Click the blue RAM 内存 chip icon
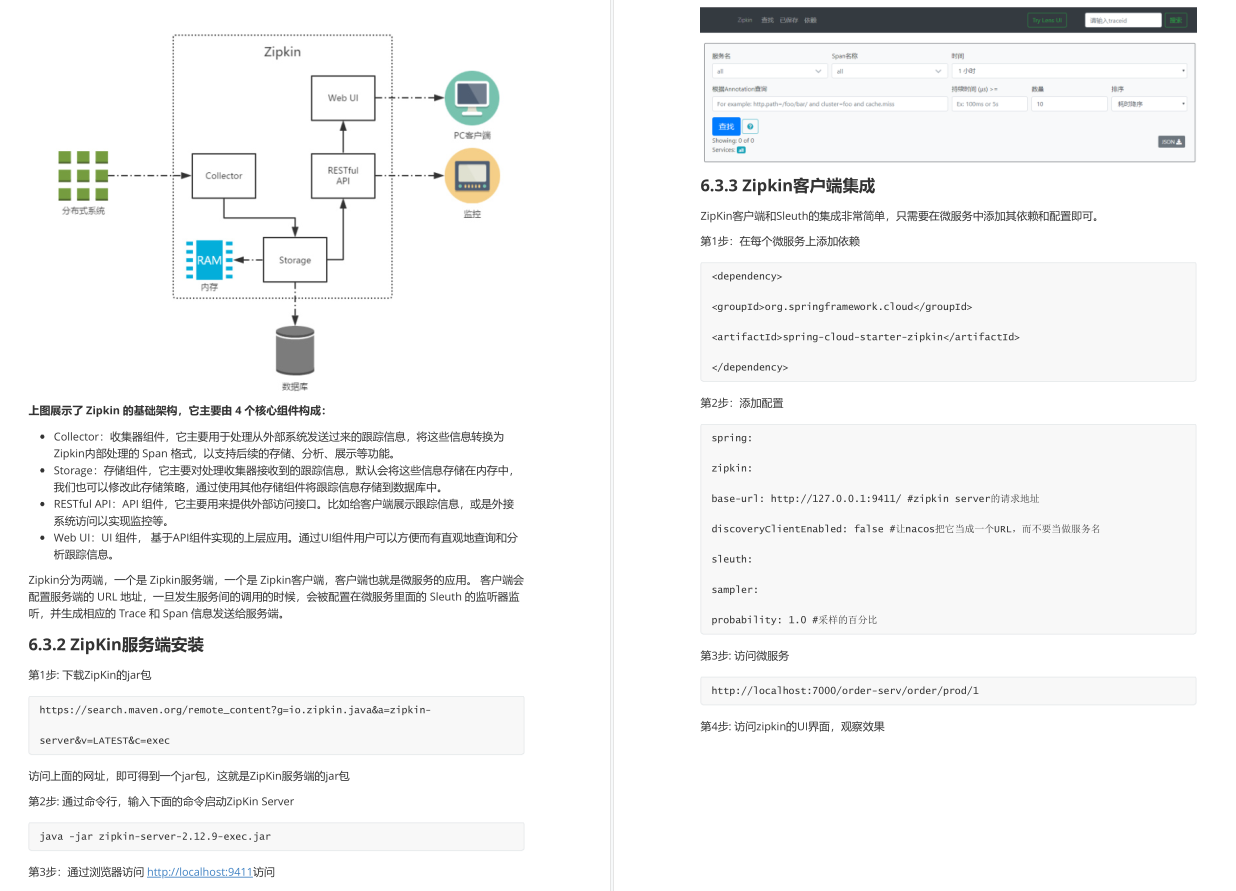Image resolution: width=1236 pixels, height=891 pixels. [x=209, y=260]
